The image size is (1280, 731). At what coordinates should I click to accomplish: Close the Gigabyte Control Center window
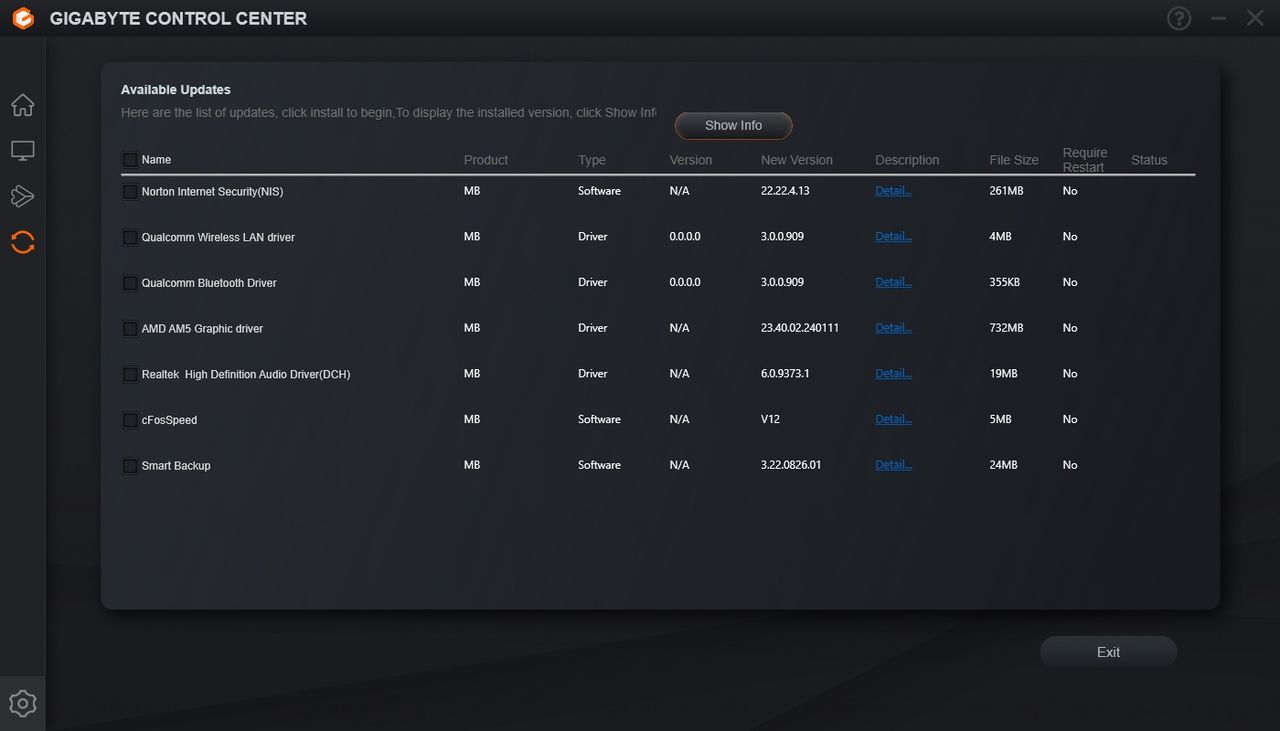[1255, 18]
